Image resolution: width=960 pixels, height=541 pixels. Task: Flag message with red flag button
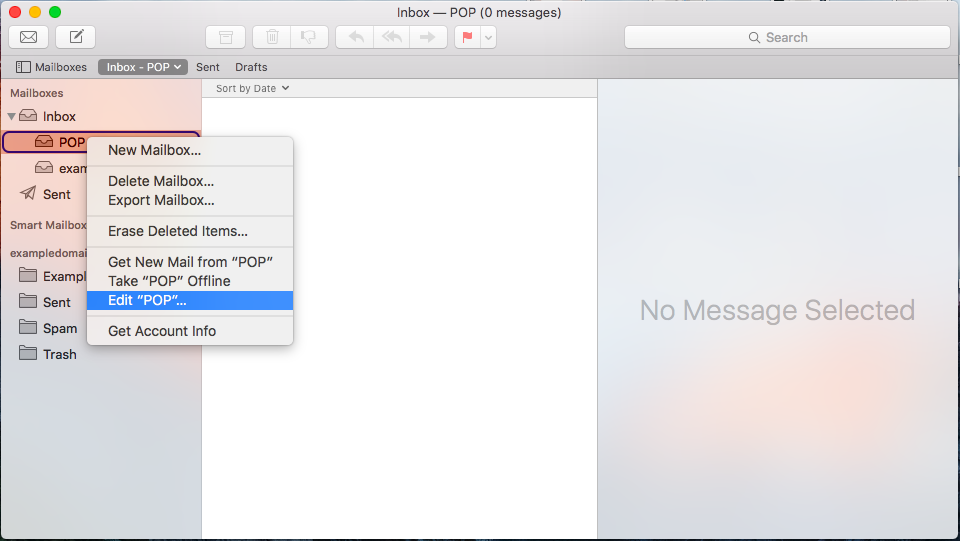(x=467, y=37)
